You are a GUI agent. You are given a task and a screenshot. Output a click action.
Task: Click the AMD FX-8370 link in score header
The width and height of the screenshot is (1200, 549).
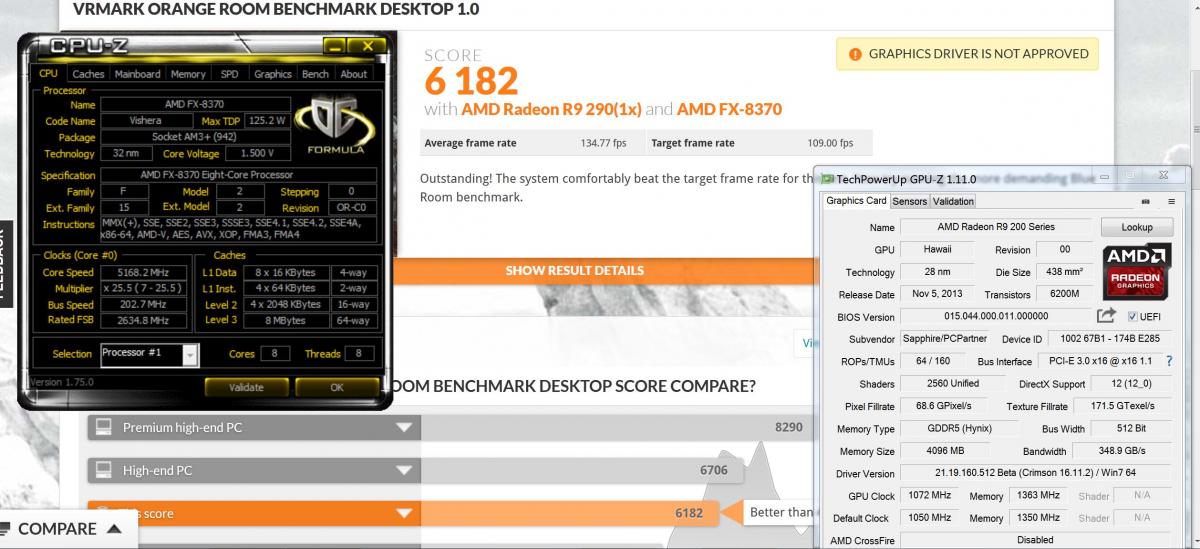[729, 109]
